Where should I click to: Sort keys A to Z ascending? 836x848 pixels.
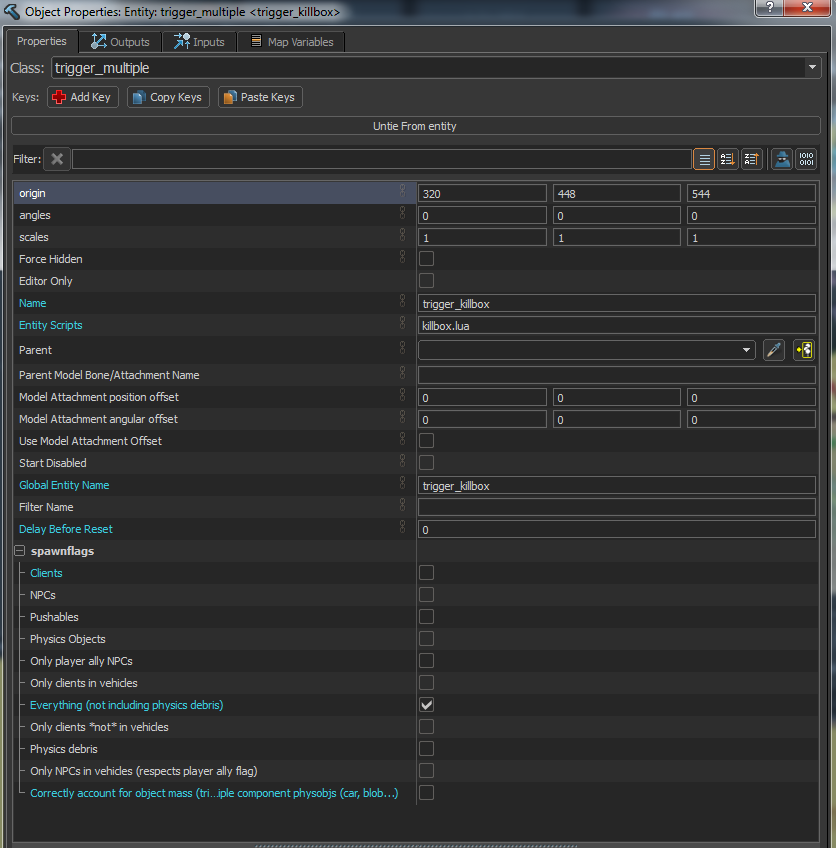click(728, 159)
